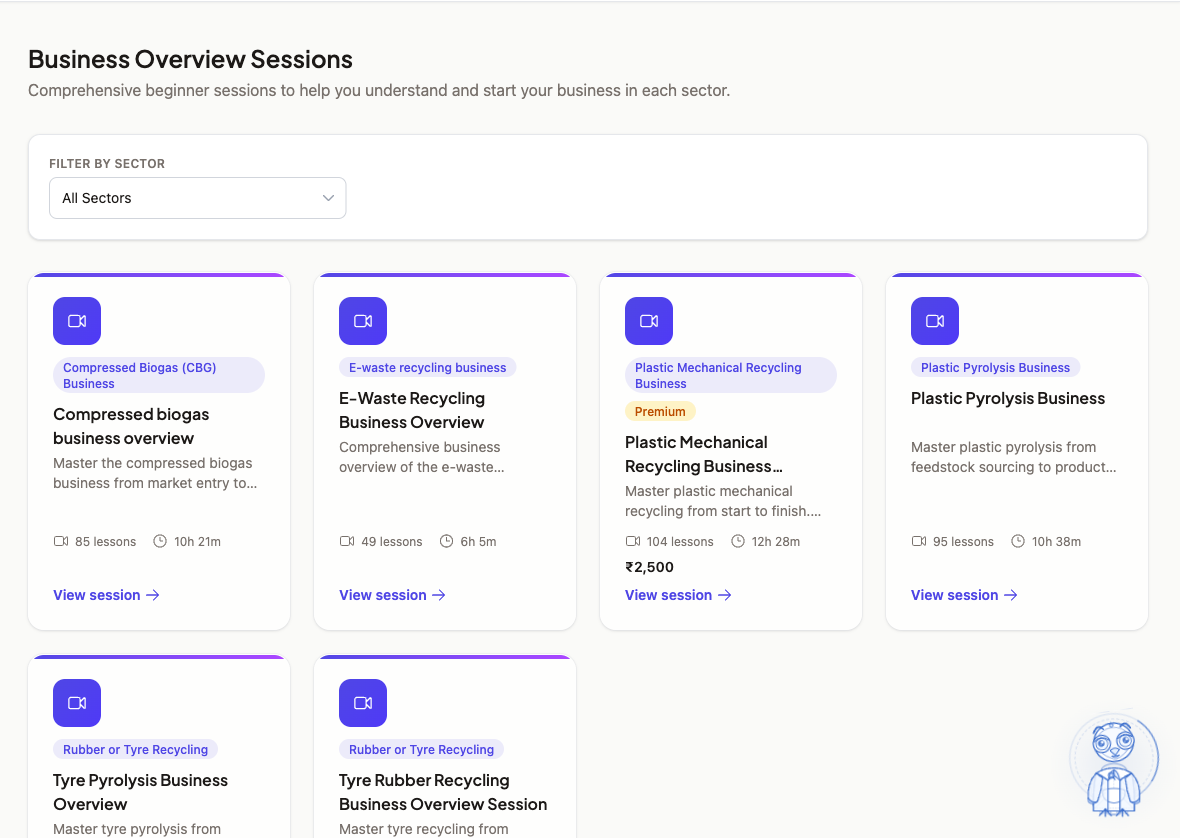Screen dimensions: 1180x838
Task: Click Rubber or Tyre Recycling tag on Tyre Pyrolysis card
Action: point(135,750)
